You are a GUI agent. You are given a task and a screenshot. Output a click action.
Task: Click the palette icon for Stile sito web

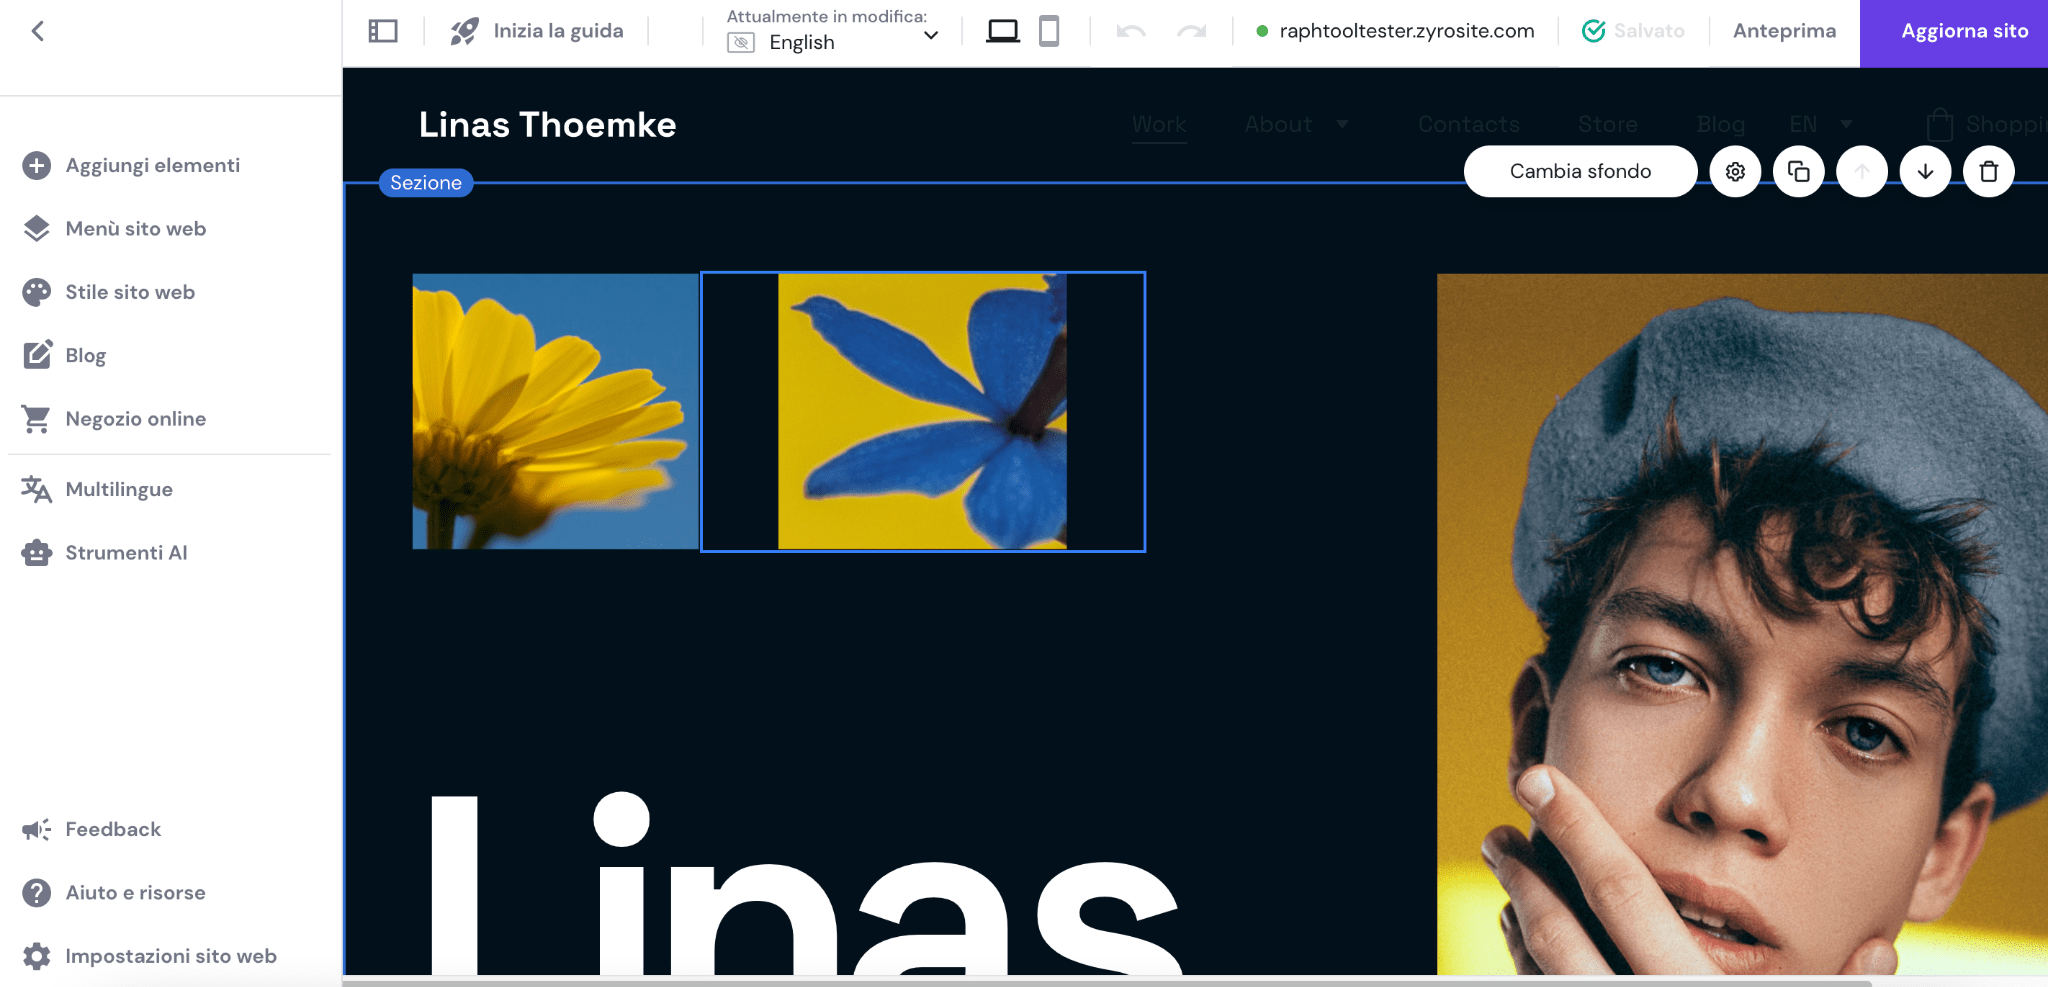tap(37, 292)
